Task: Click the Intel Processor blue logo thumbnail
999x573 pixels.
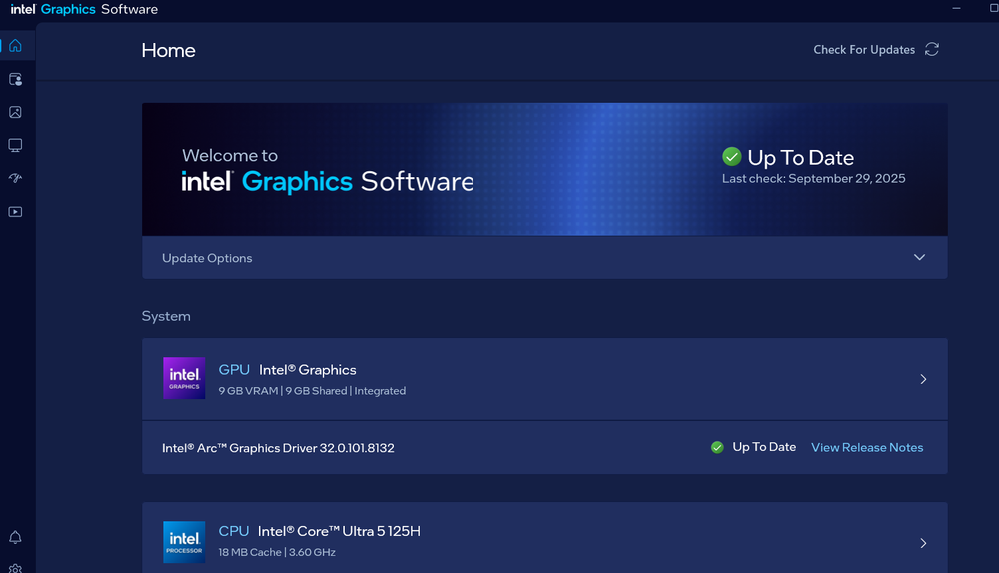Action: (x=184, y=542)
